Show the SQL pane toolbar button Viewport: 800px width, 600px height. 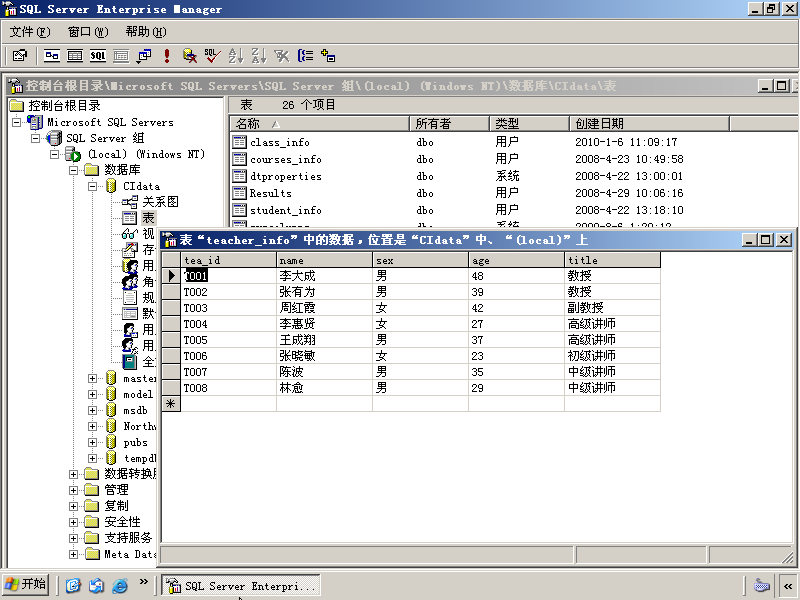pyautogui.click(x=98, y=56)
